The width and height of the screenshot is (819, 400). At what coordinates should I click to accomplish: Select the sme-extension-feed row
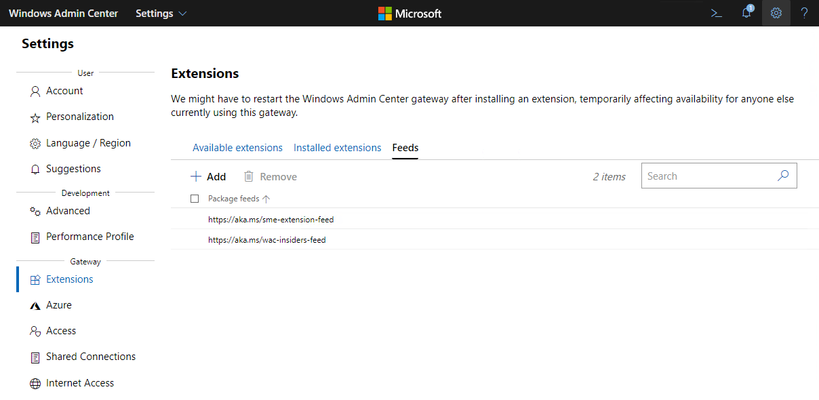click(x=495, y=220)
